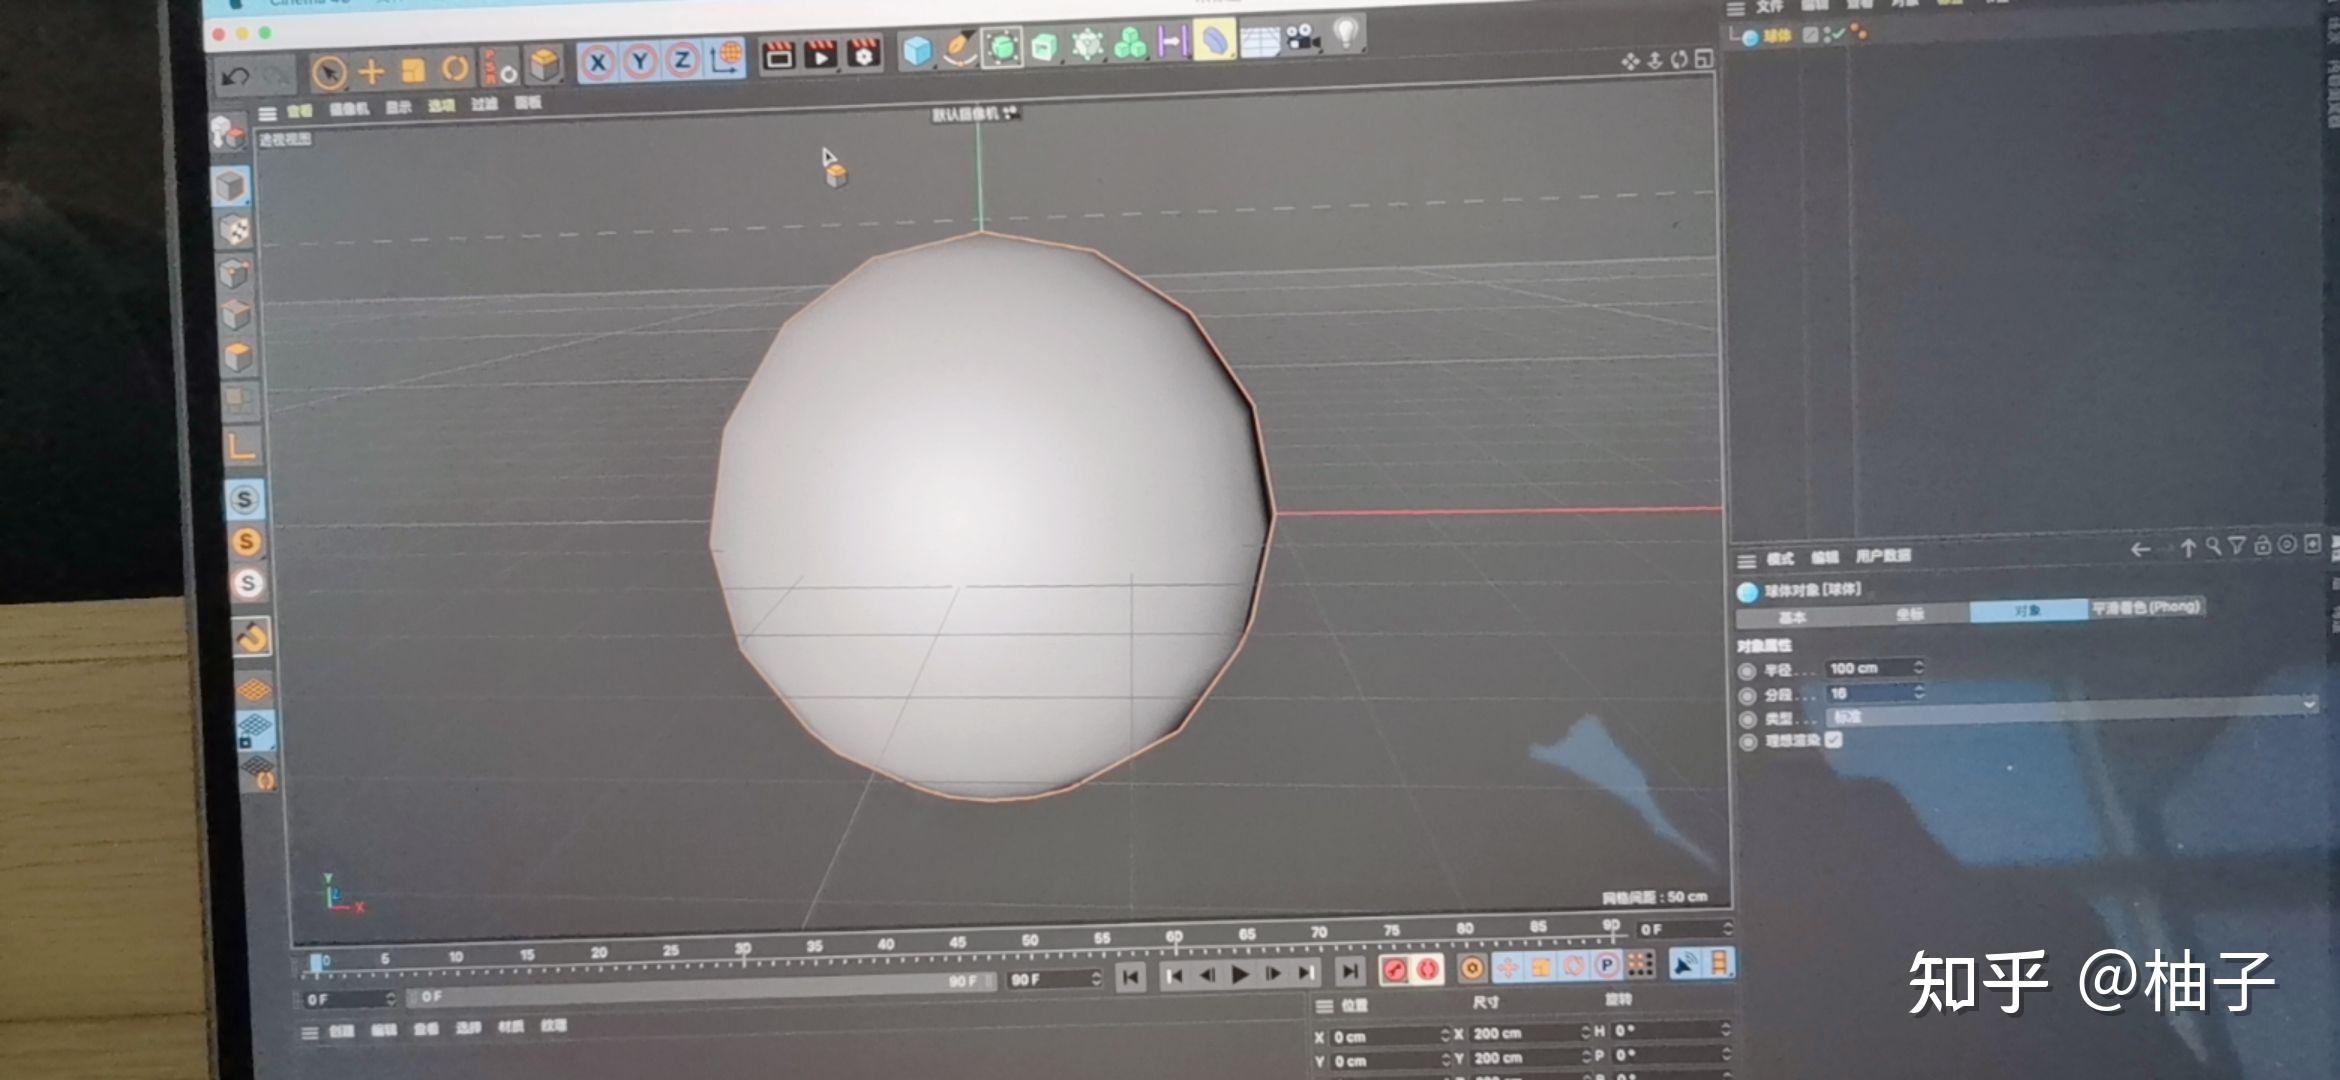Toggle the green enable checkmark on 球体 object
This screenshot has width=2340, height=1080.
[x=1838, y=35]
